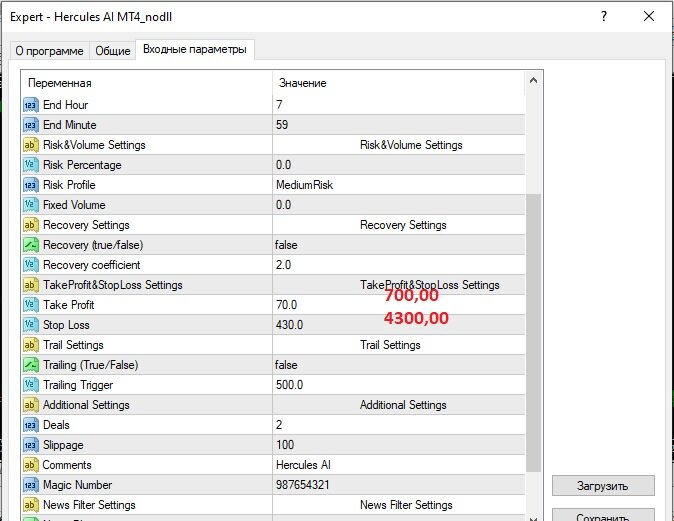Click the Slippage variable name
Image resolution: width=674 pixels, height=521 pixels.
(x=63, y=445)
